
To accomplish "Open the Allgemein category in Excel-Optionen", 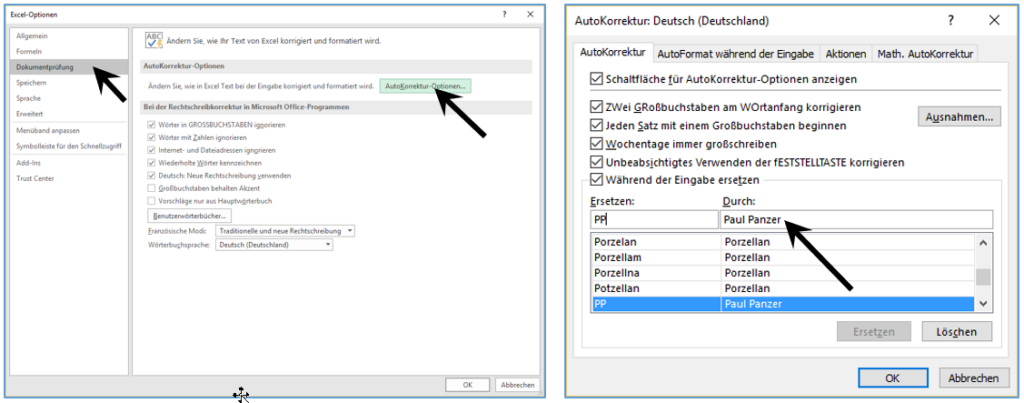I will point(32,35).
